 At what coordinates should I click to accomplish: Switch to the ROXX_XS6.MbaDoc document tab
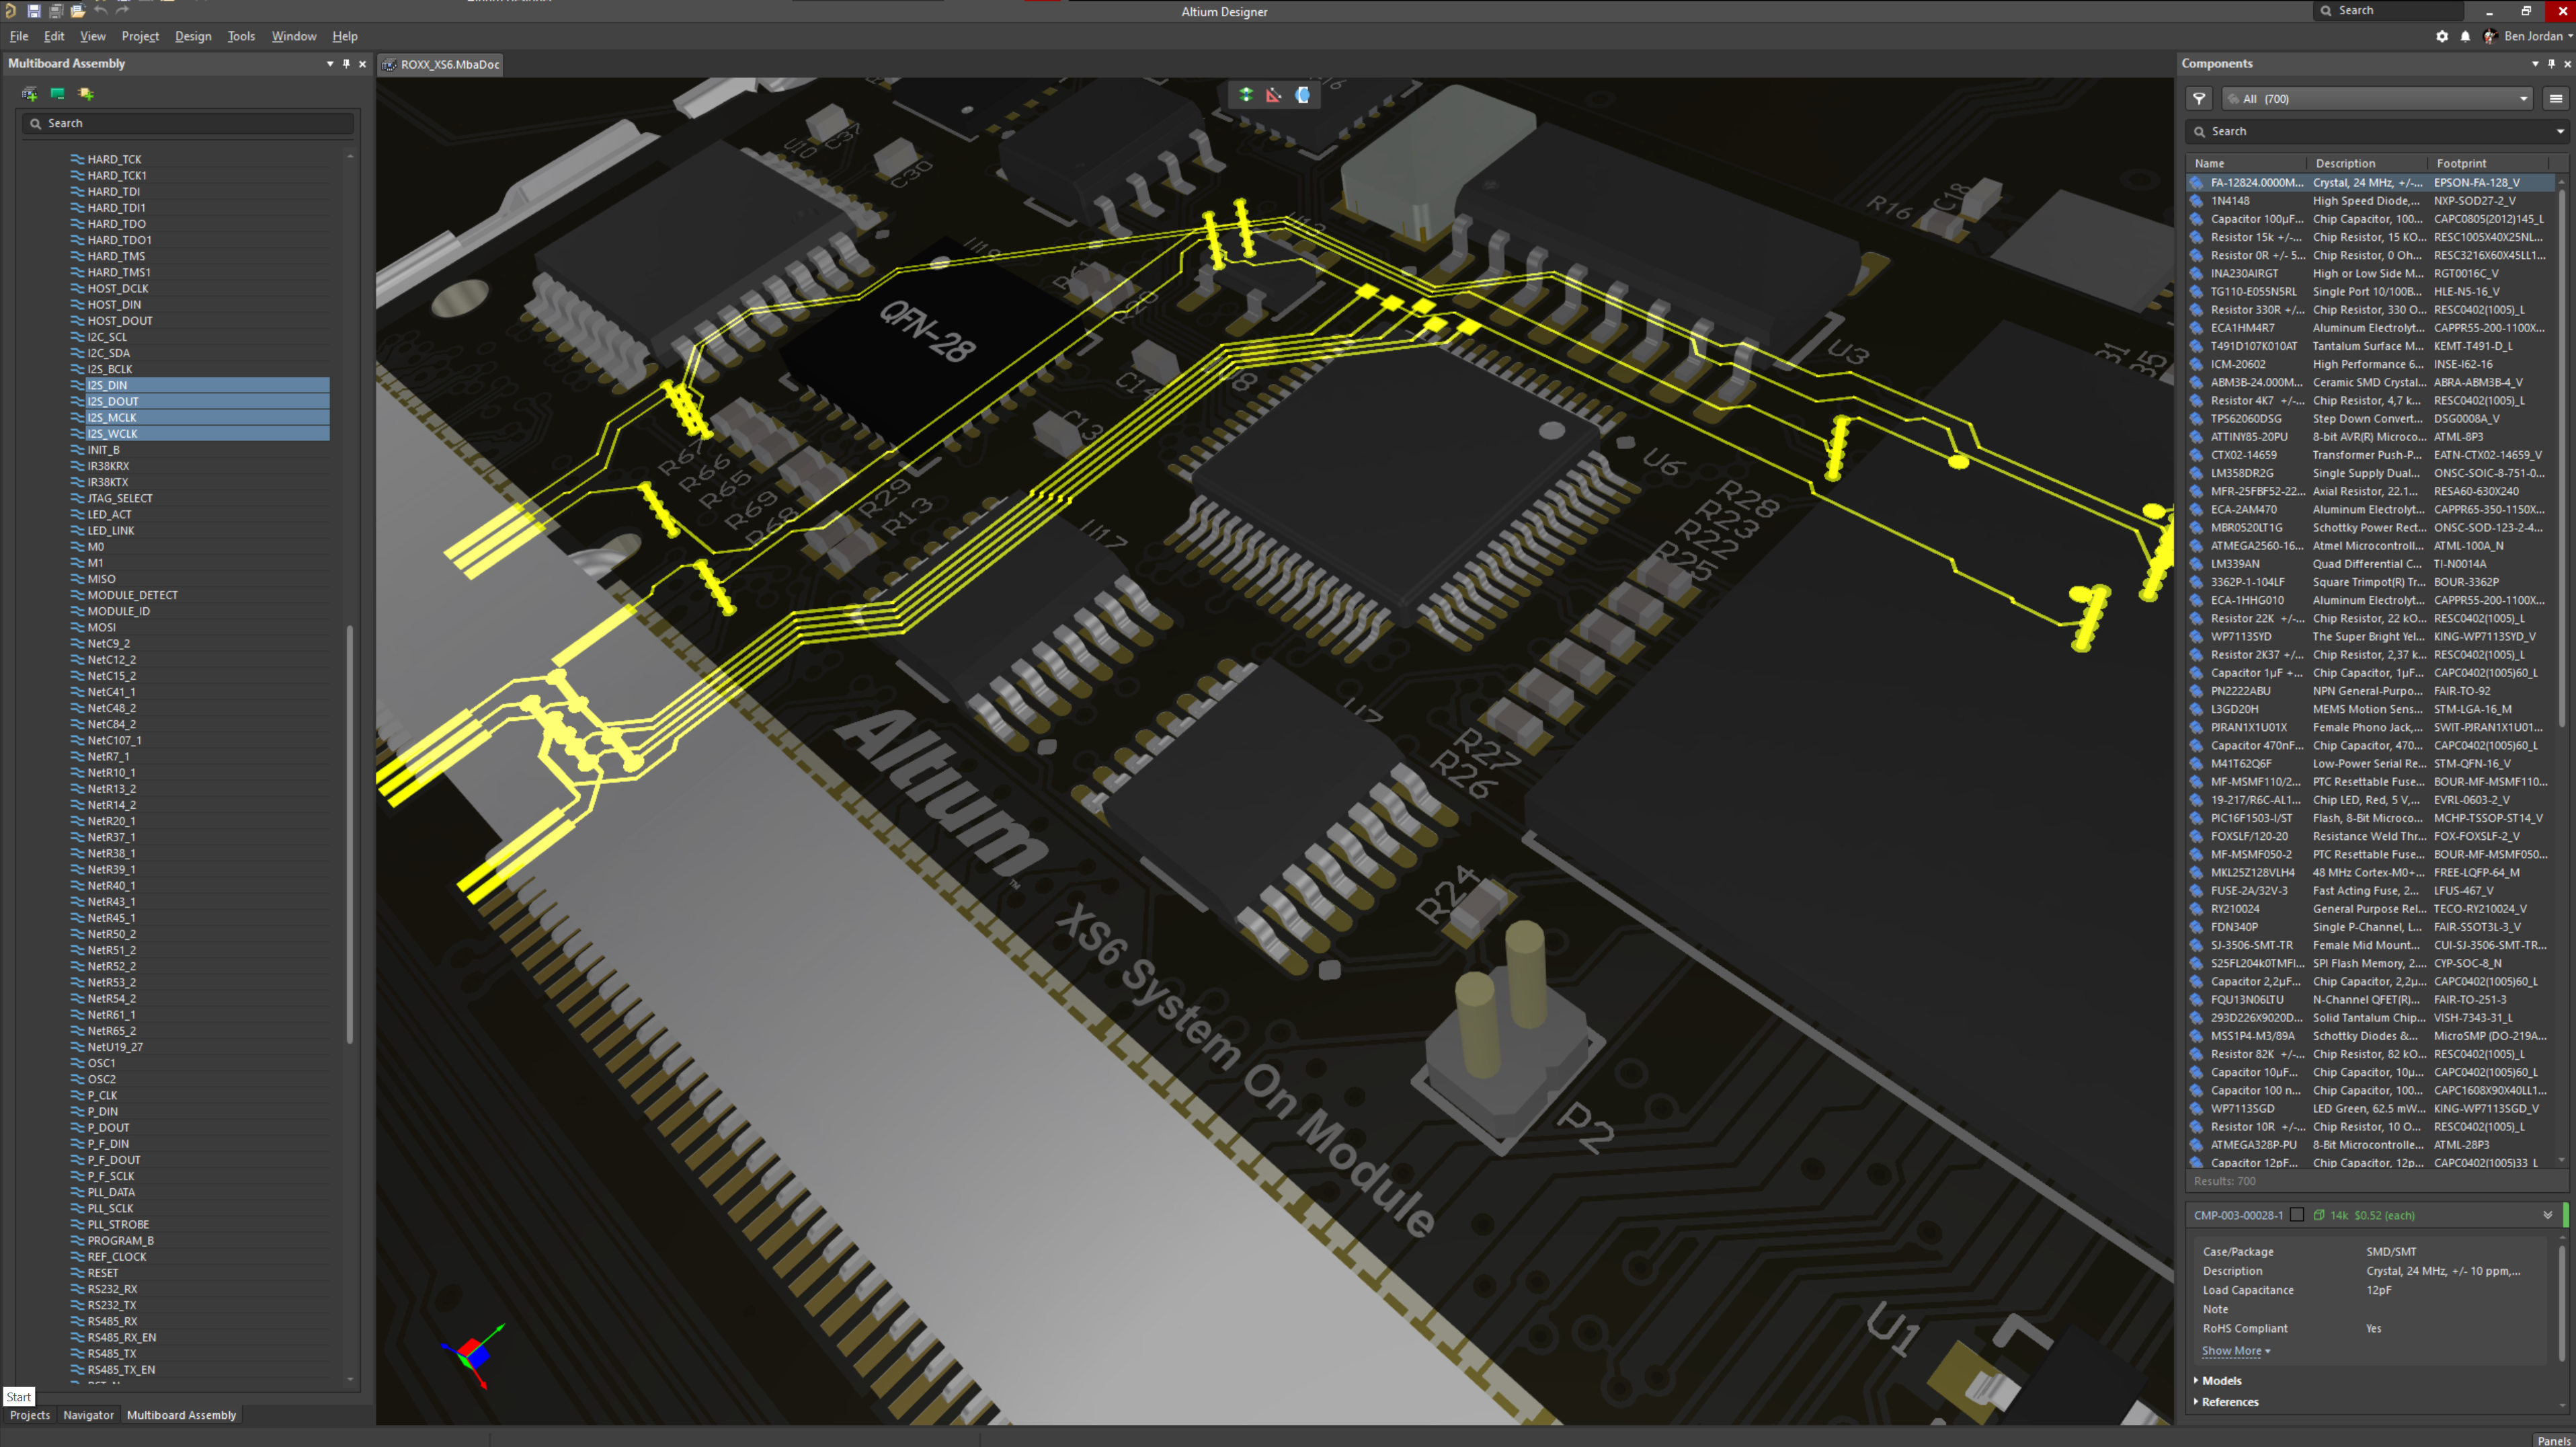click(x=442, y=64)
